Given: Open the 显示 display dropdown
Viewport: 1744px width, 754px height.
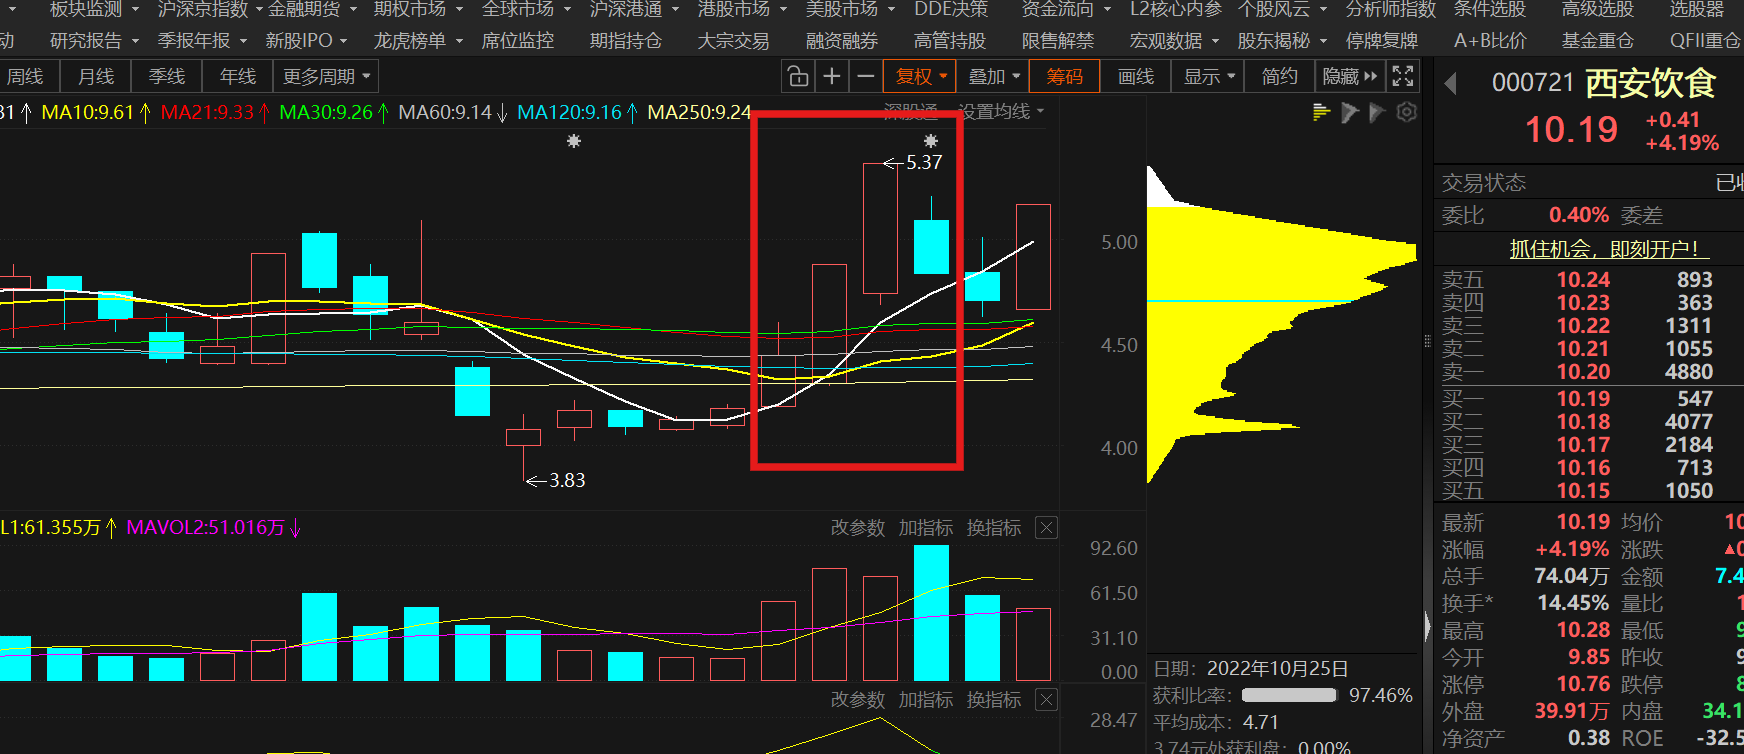Looking at the screenshot, I should pos(1208,76).
